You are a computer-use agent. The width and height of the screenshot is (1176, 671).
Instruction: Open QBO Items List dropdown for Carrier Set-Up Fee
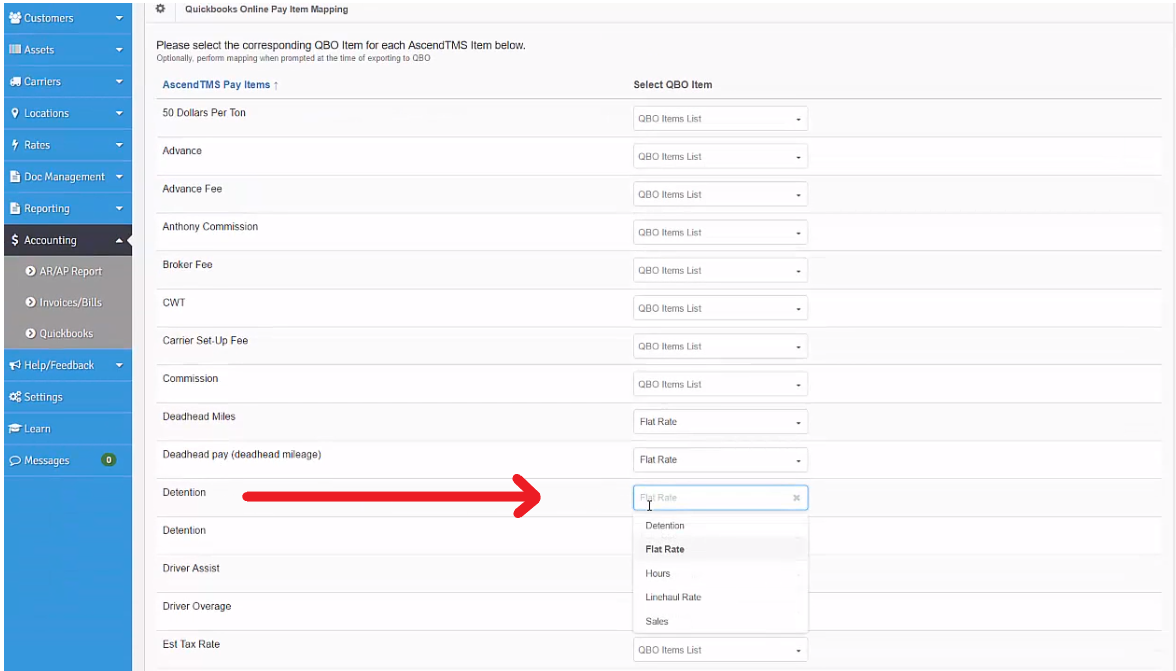click(x=720, y=346)
